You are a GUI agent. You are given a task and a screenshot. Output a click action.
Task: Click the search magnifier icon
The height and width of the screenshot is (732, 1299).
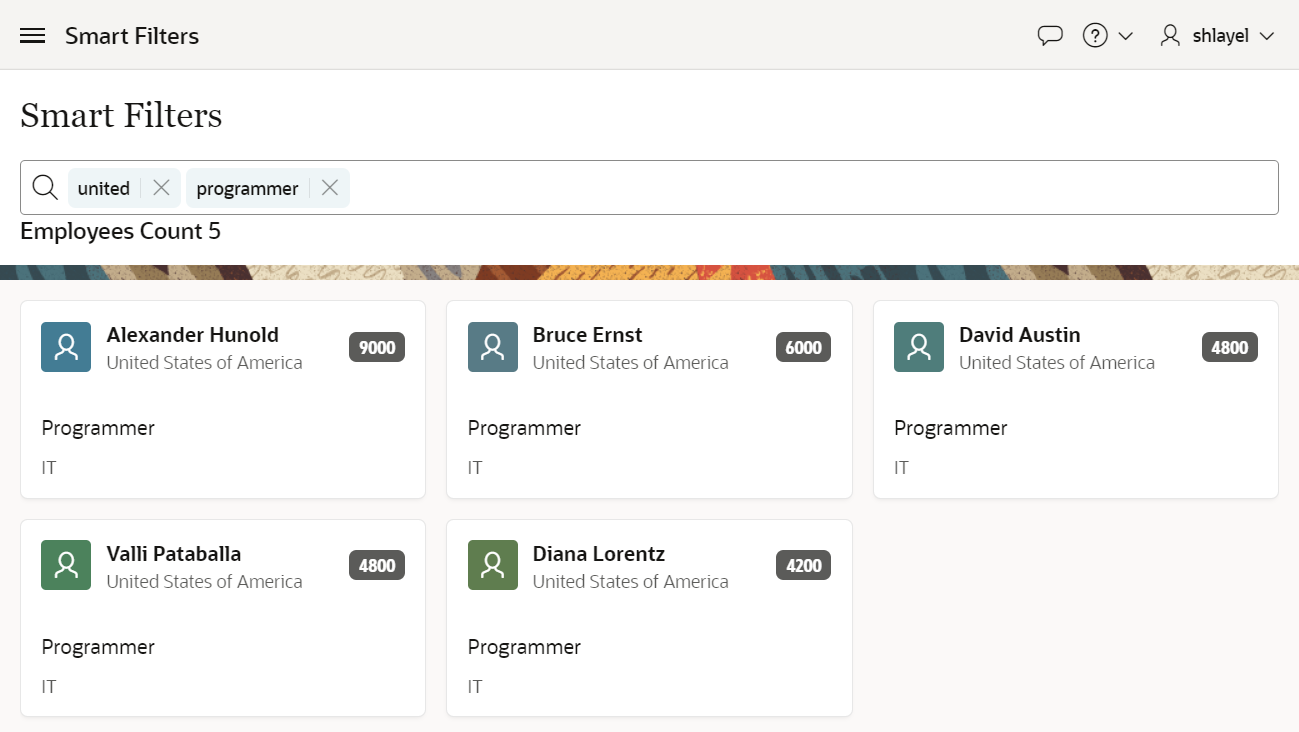click(45, 188)
